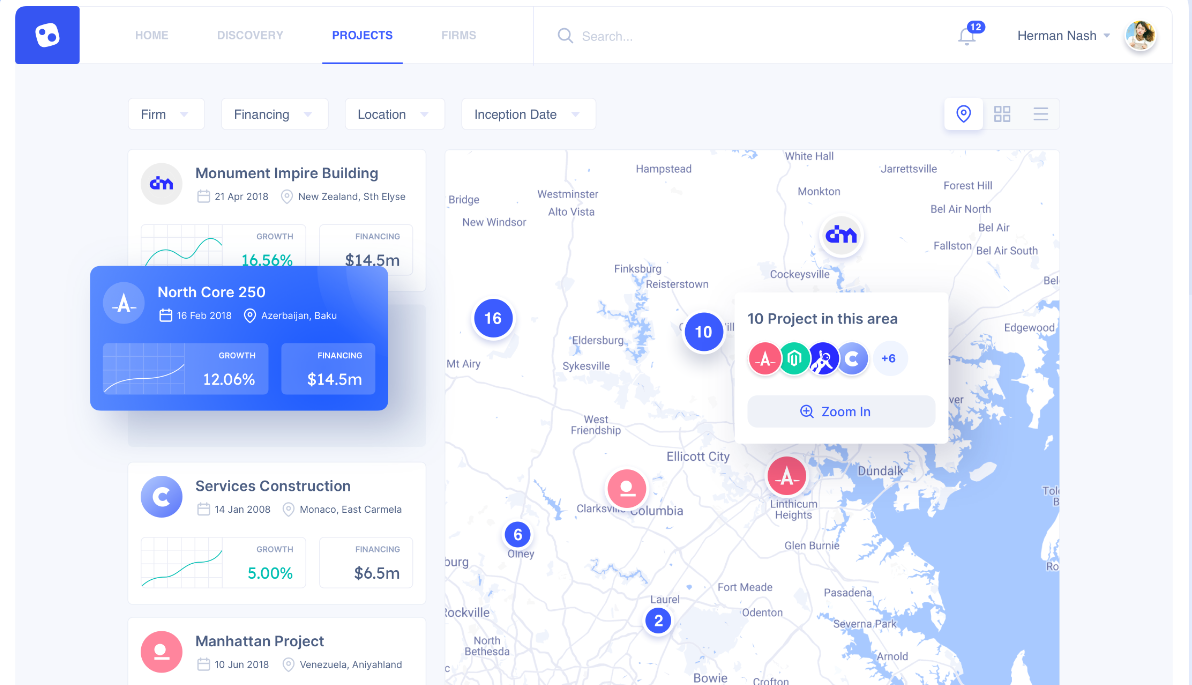
Task: Open the Location filter dropdown
Action: click(395, 114)
